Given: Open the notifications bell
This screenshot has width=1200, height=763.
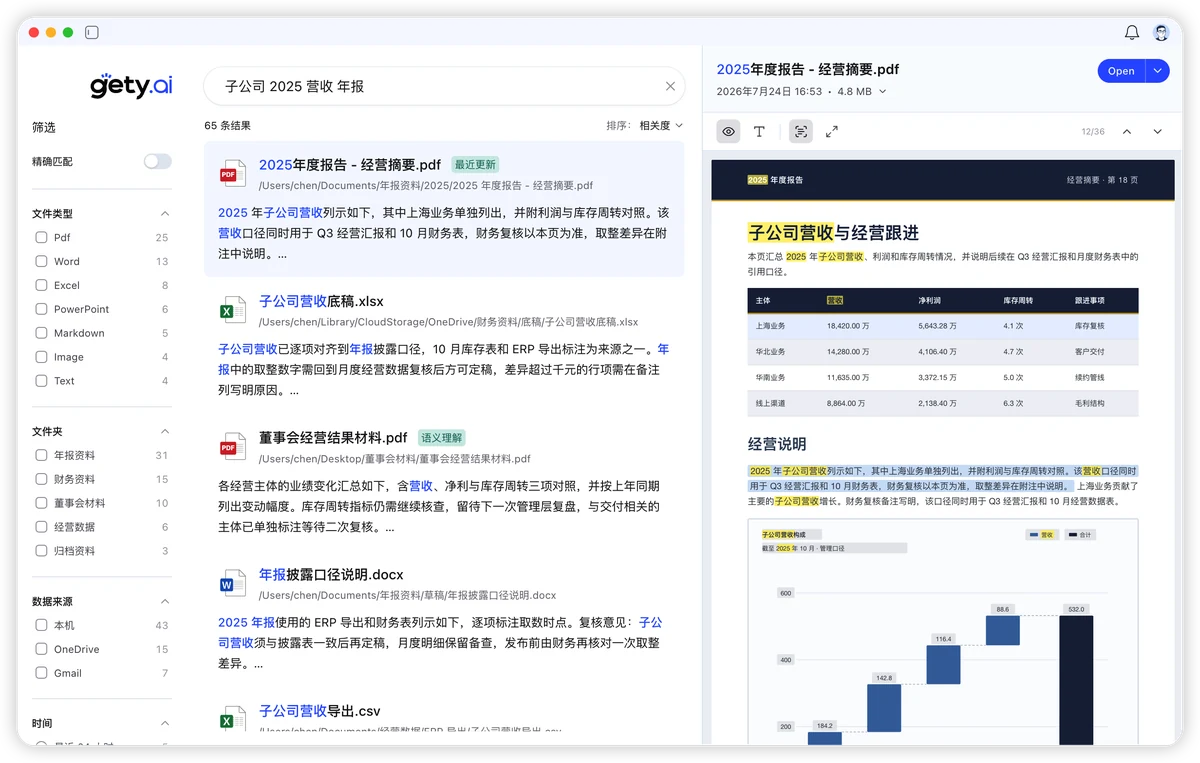Looking at the screenshot, I should pyautogui.click(x=1132, y=33).
